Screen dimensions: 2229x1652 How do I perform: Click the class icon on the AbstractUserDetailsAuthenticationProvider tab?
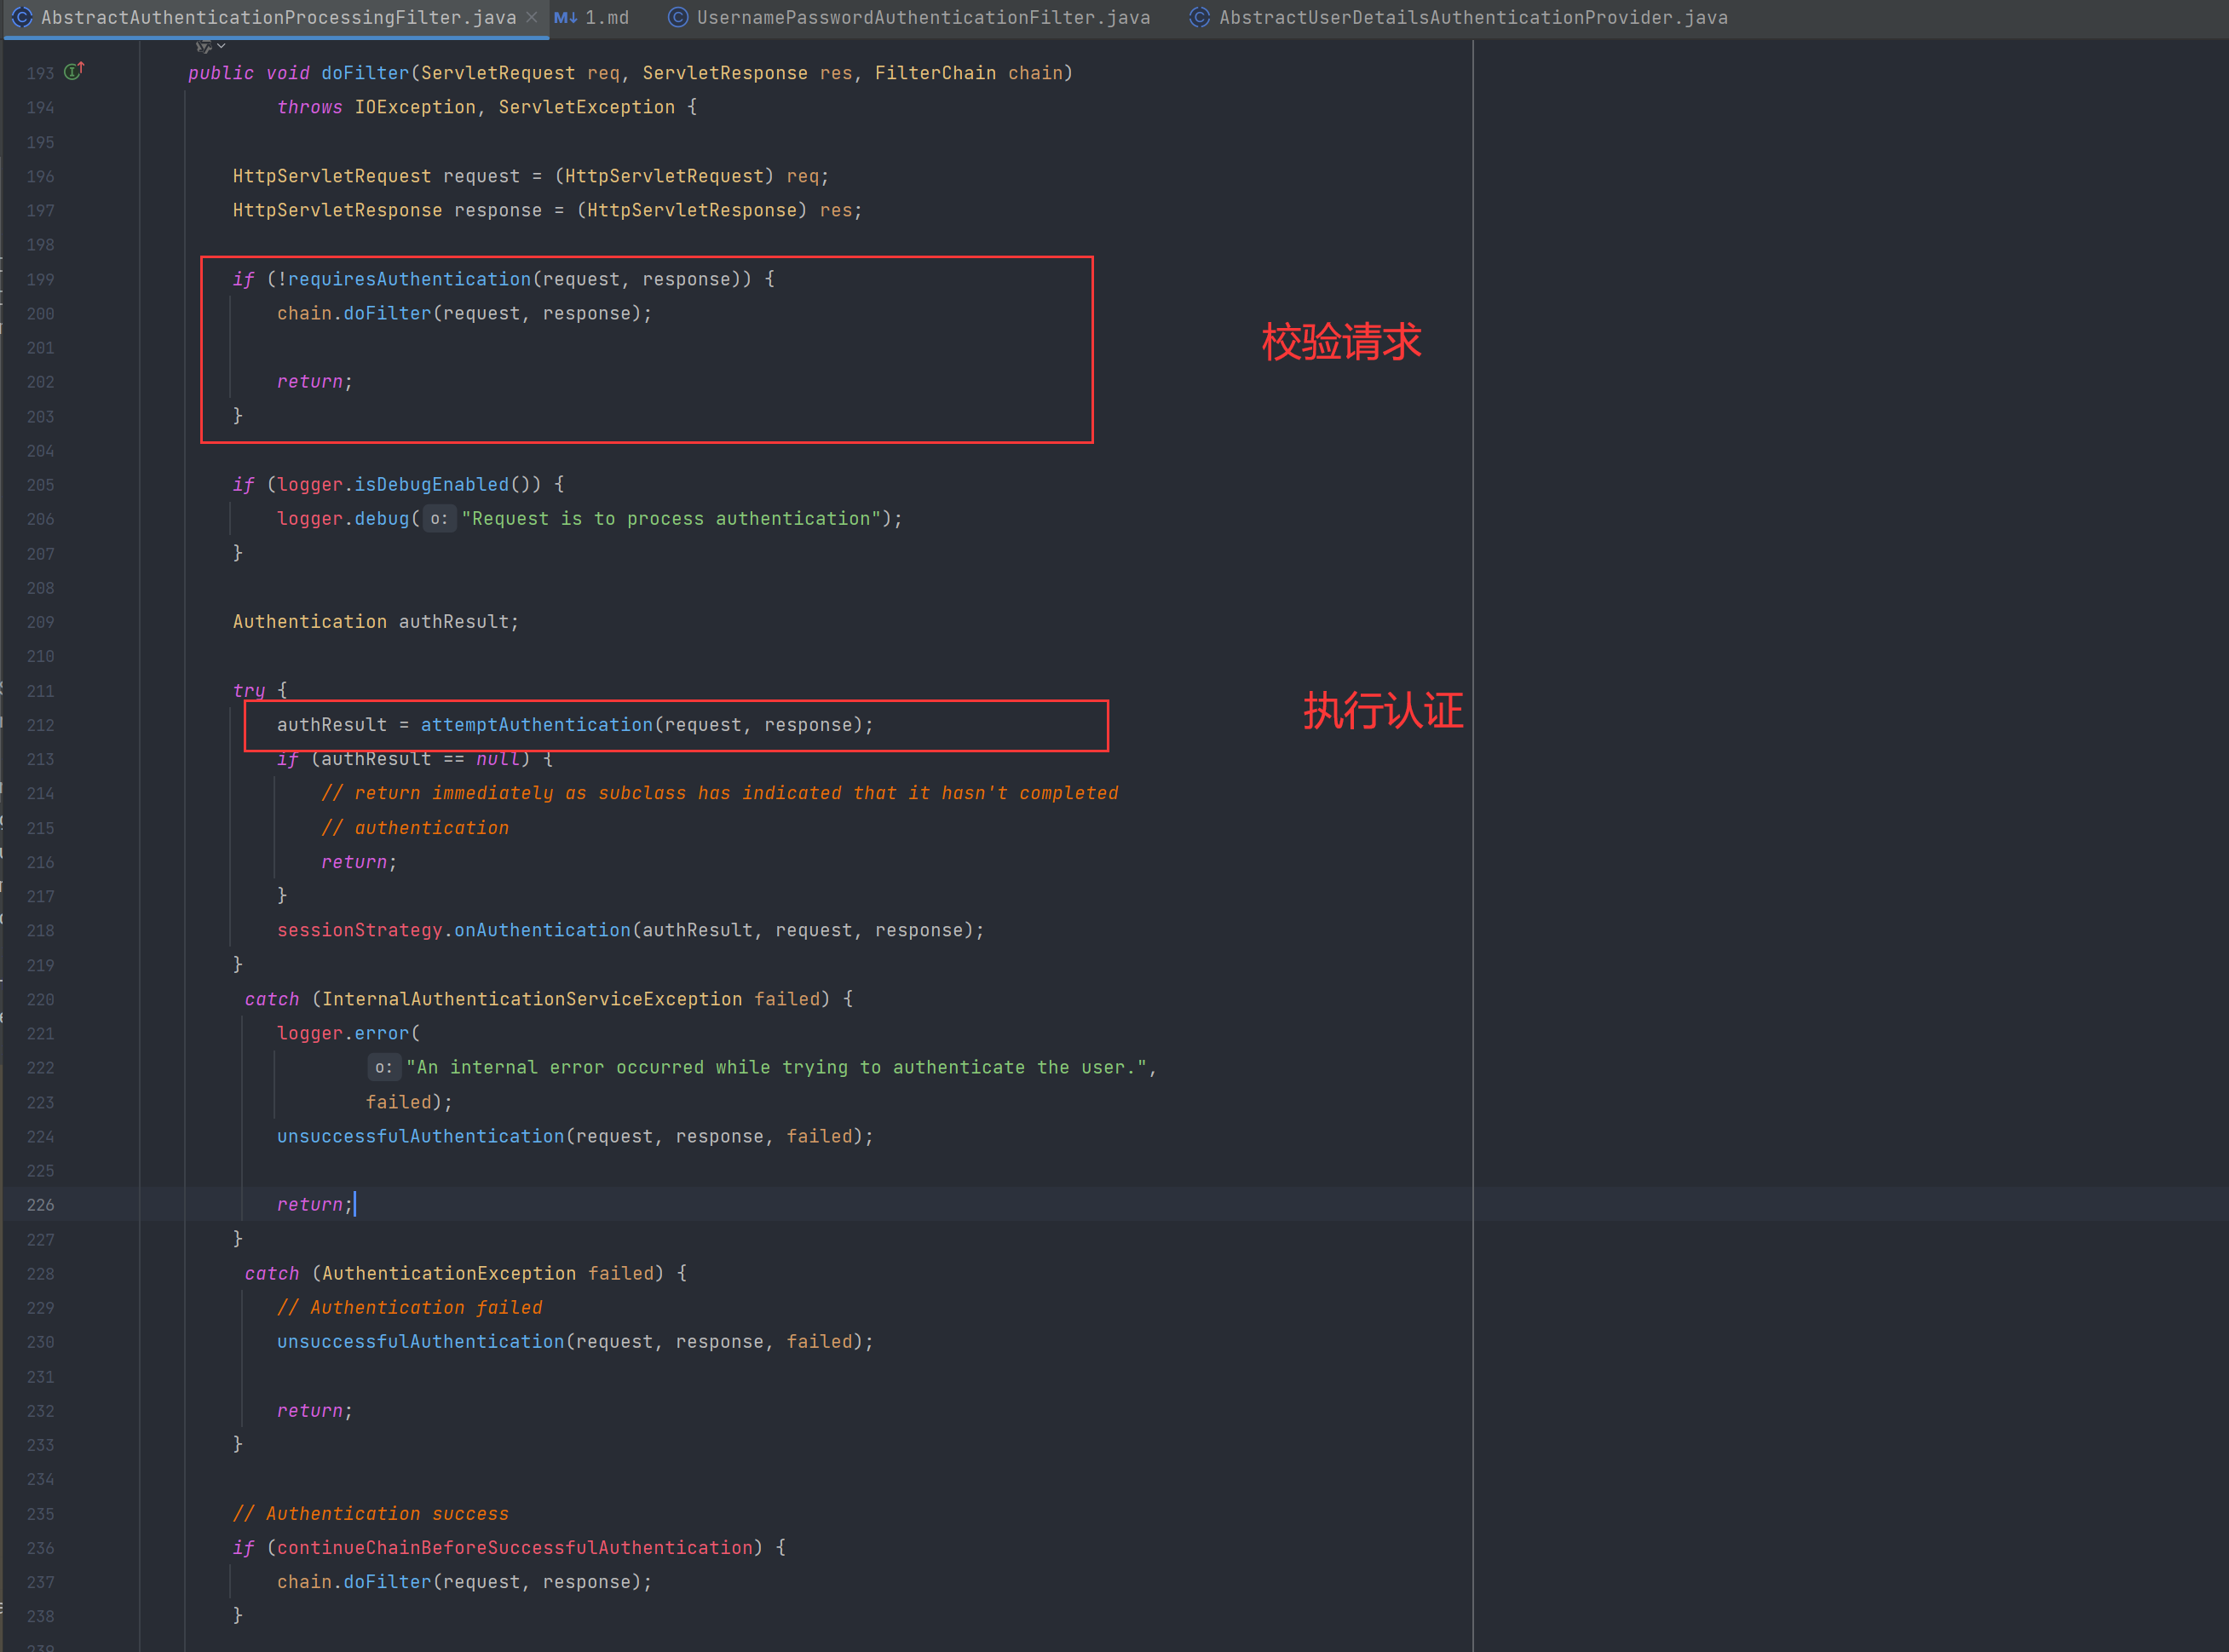pyautogui.click(x=1199, y=17)
